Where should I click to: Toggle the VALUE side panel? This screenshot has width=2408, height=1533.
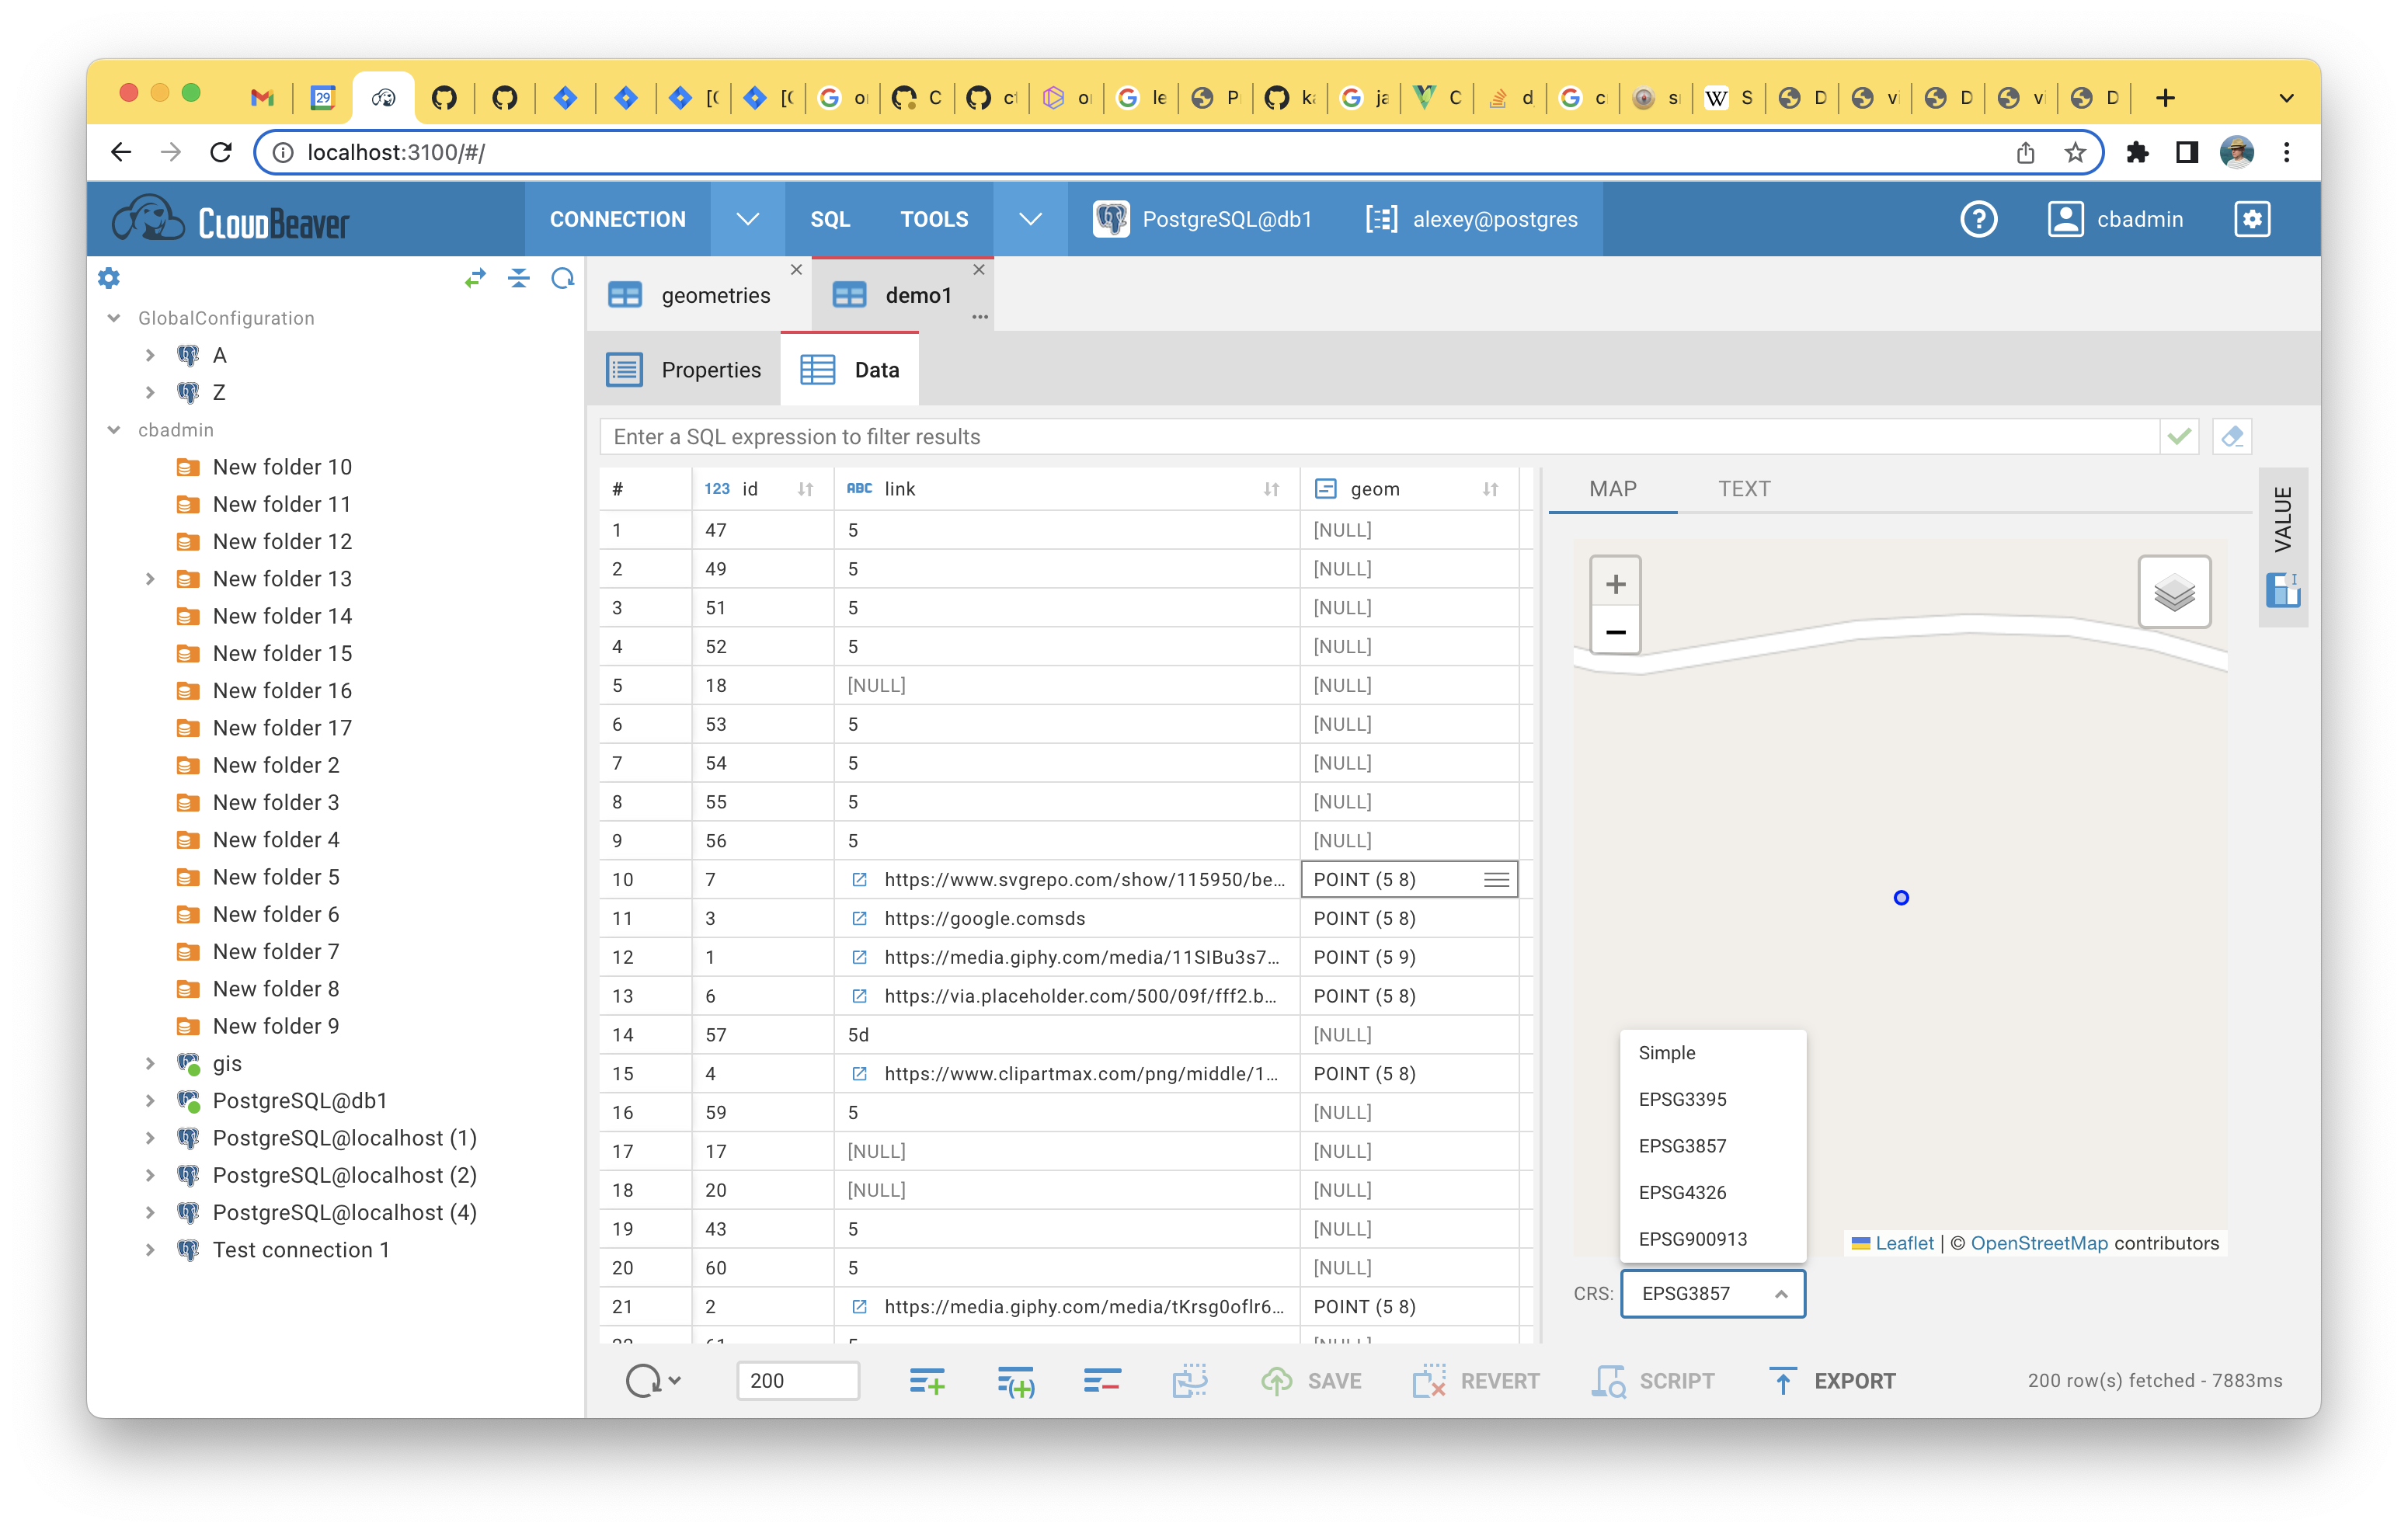(2282, 520)
